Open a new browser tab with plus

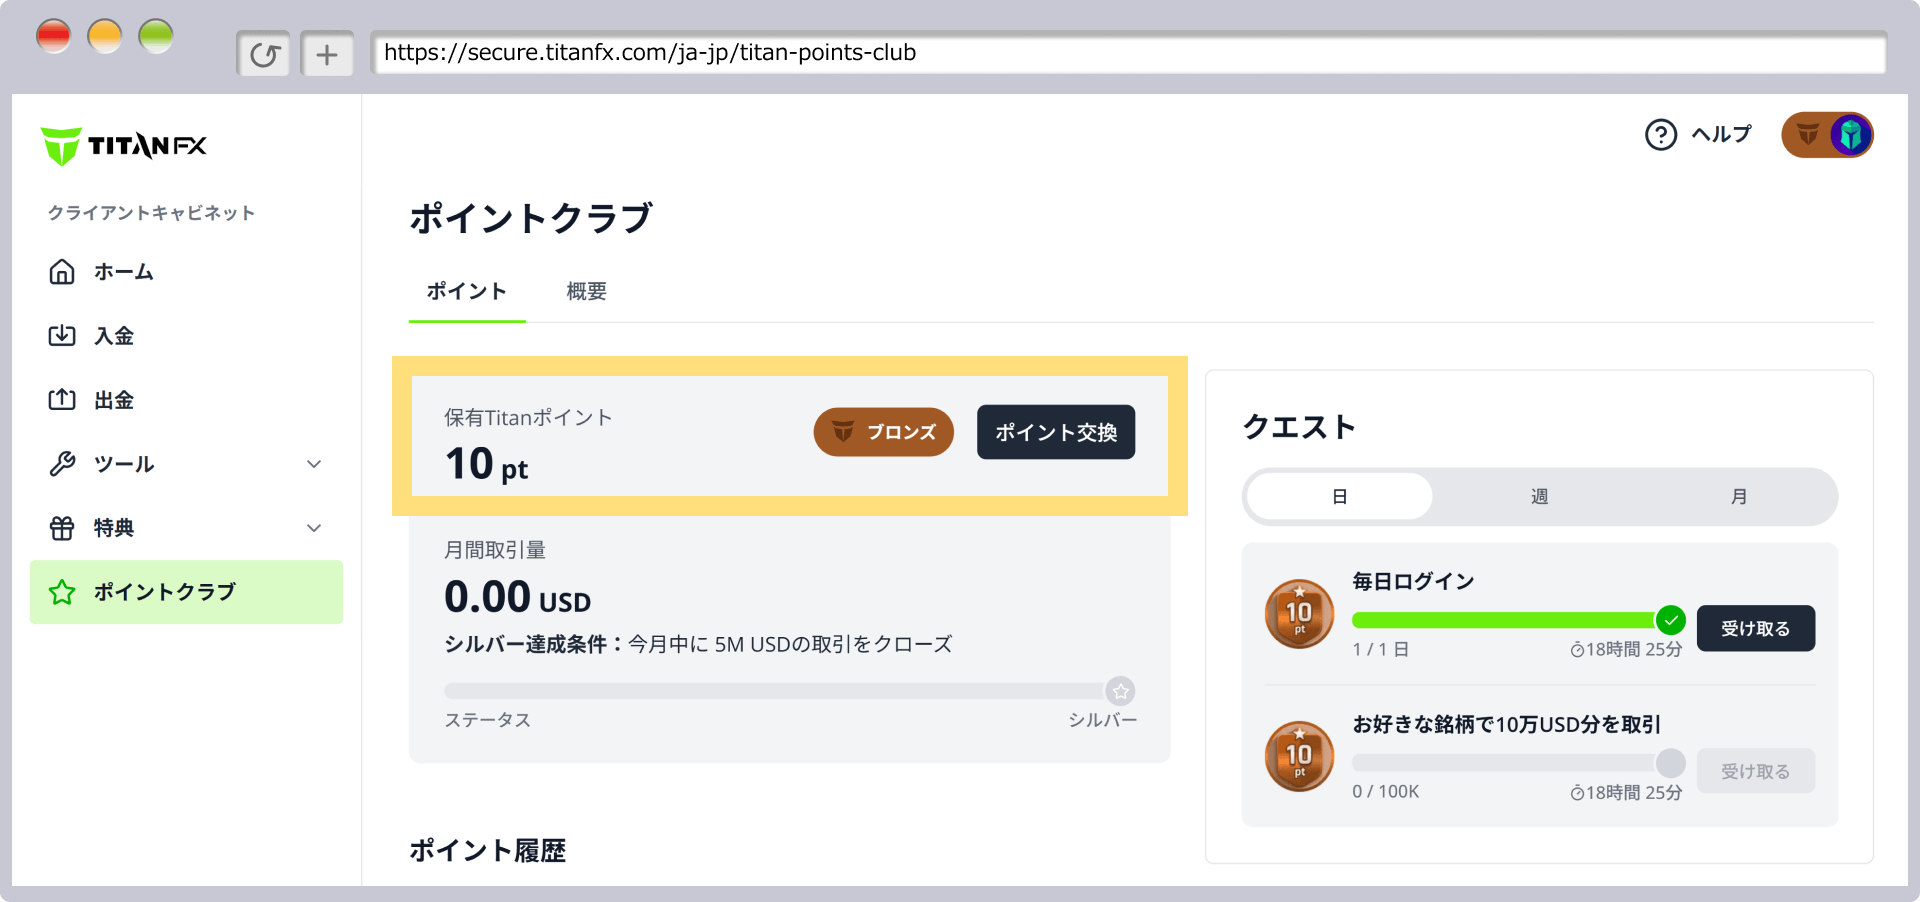pyautogui.click(x=327, y=54)
